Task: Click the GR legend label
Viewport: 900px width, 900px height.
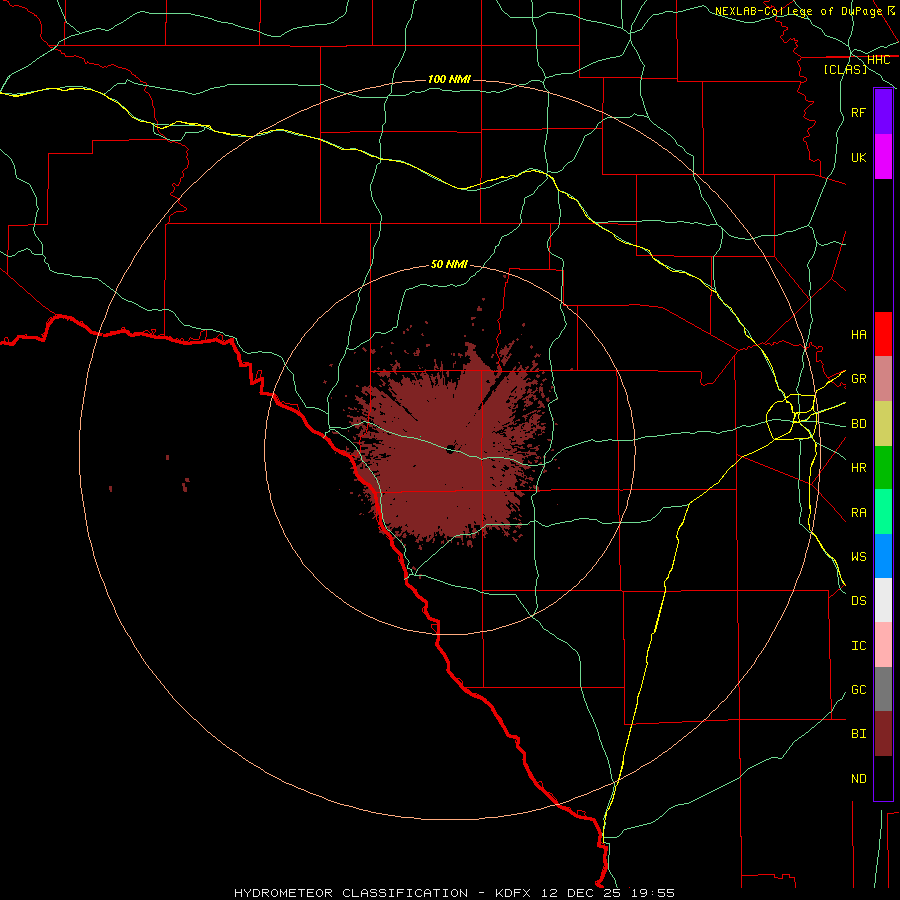Action: tap(859, 378)
